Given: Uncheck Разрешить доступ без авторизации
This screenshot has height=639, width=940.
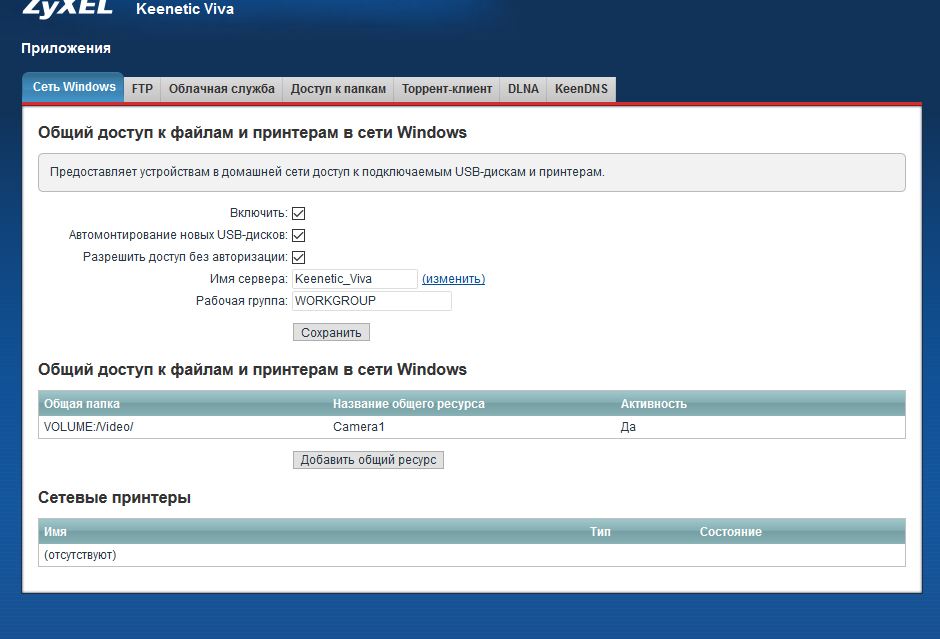Looking at the screenshot, I should (299, 258).
